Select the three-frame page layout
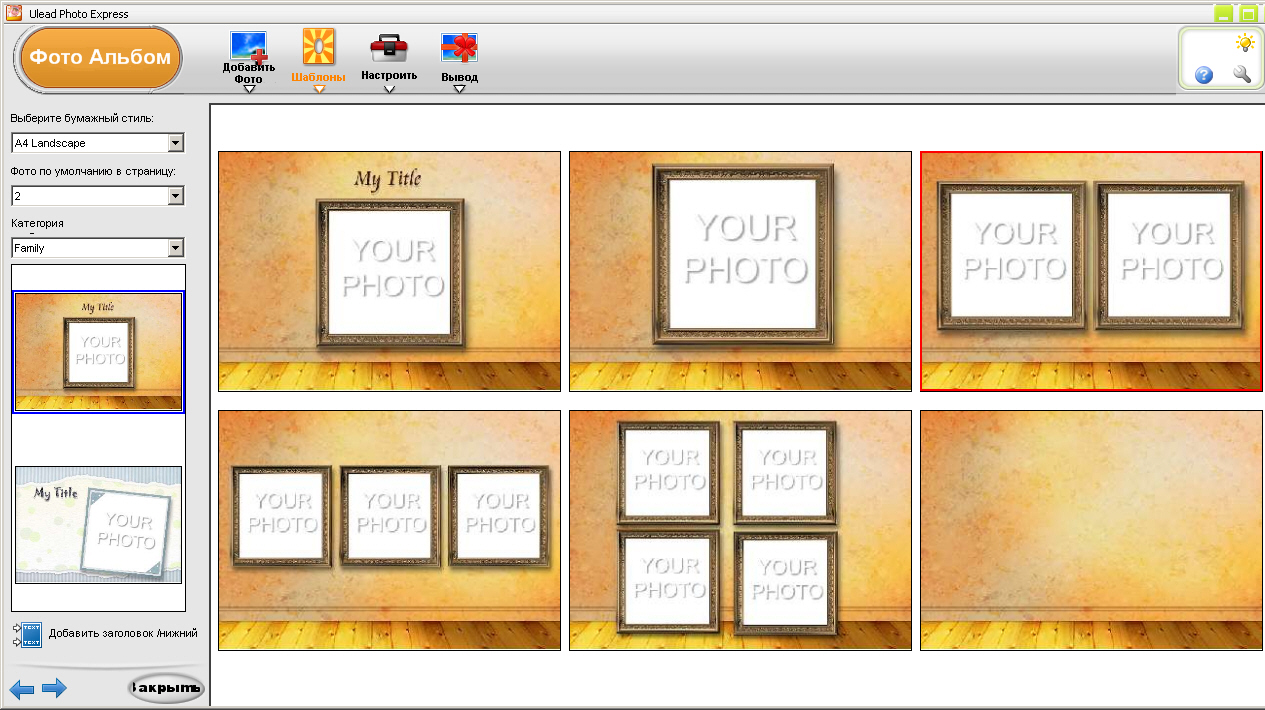The image size is (1265, 710). pos(389,530)
